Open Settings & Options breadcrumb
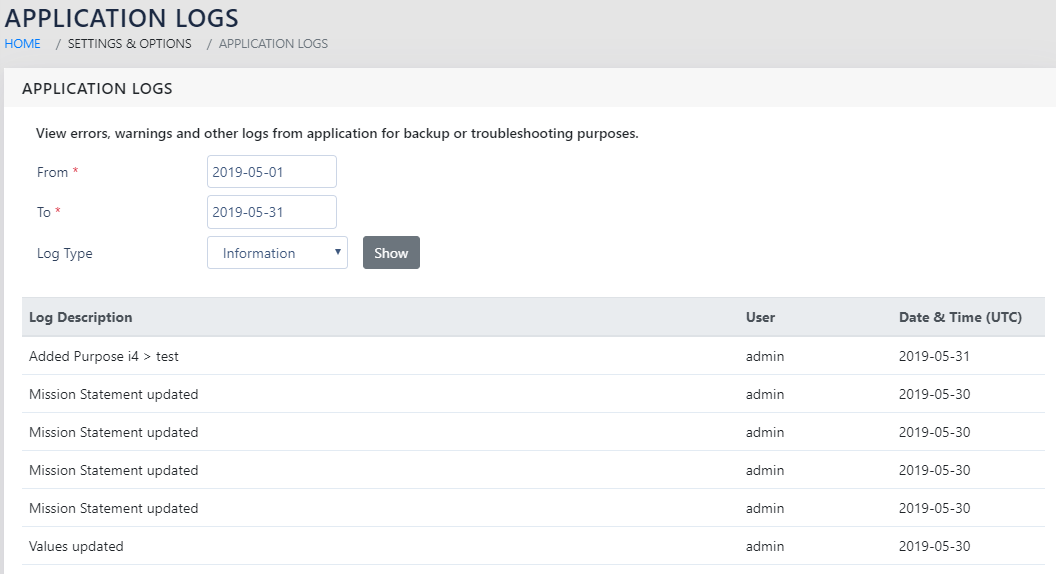The width and height of the screenshot is (1056, 574). [129, 44]
